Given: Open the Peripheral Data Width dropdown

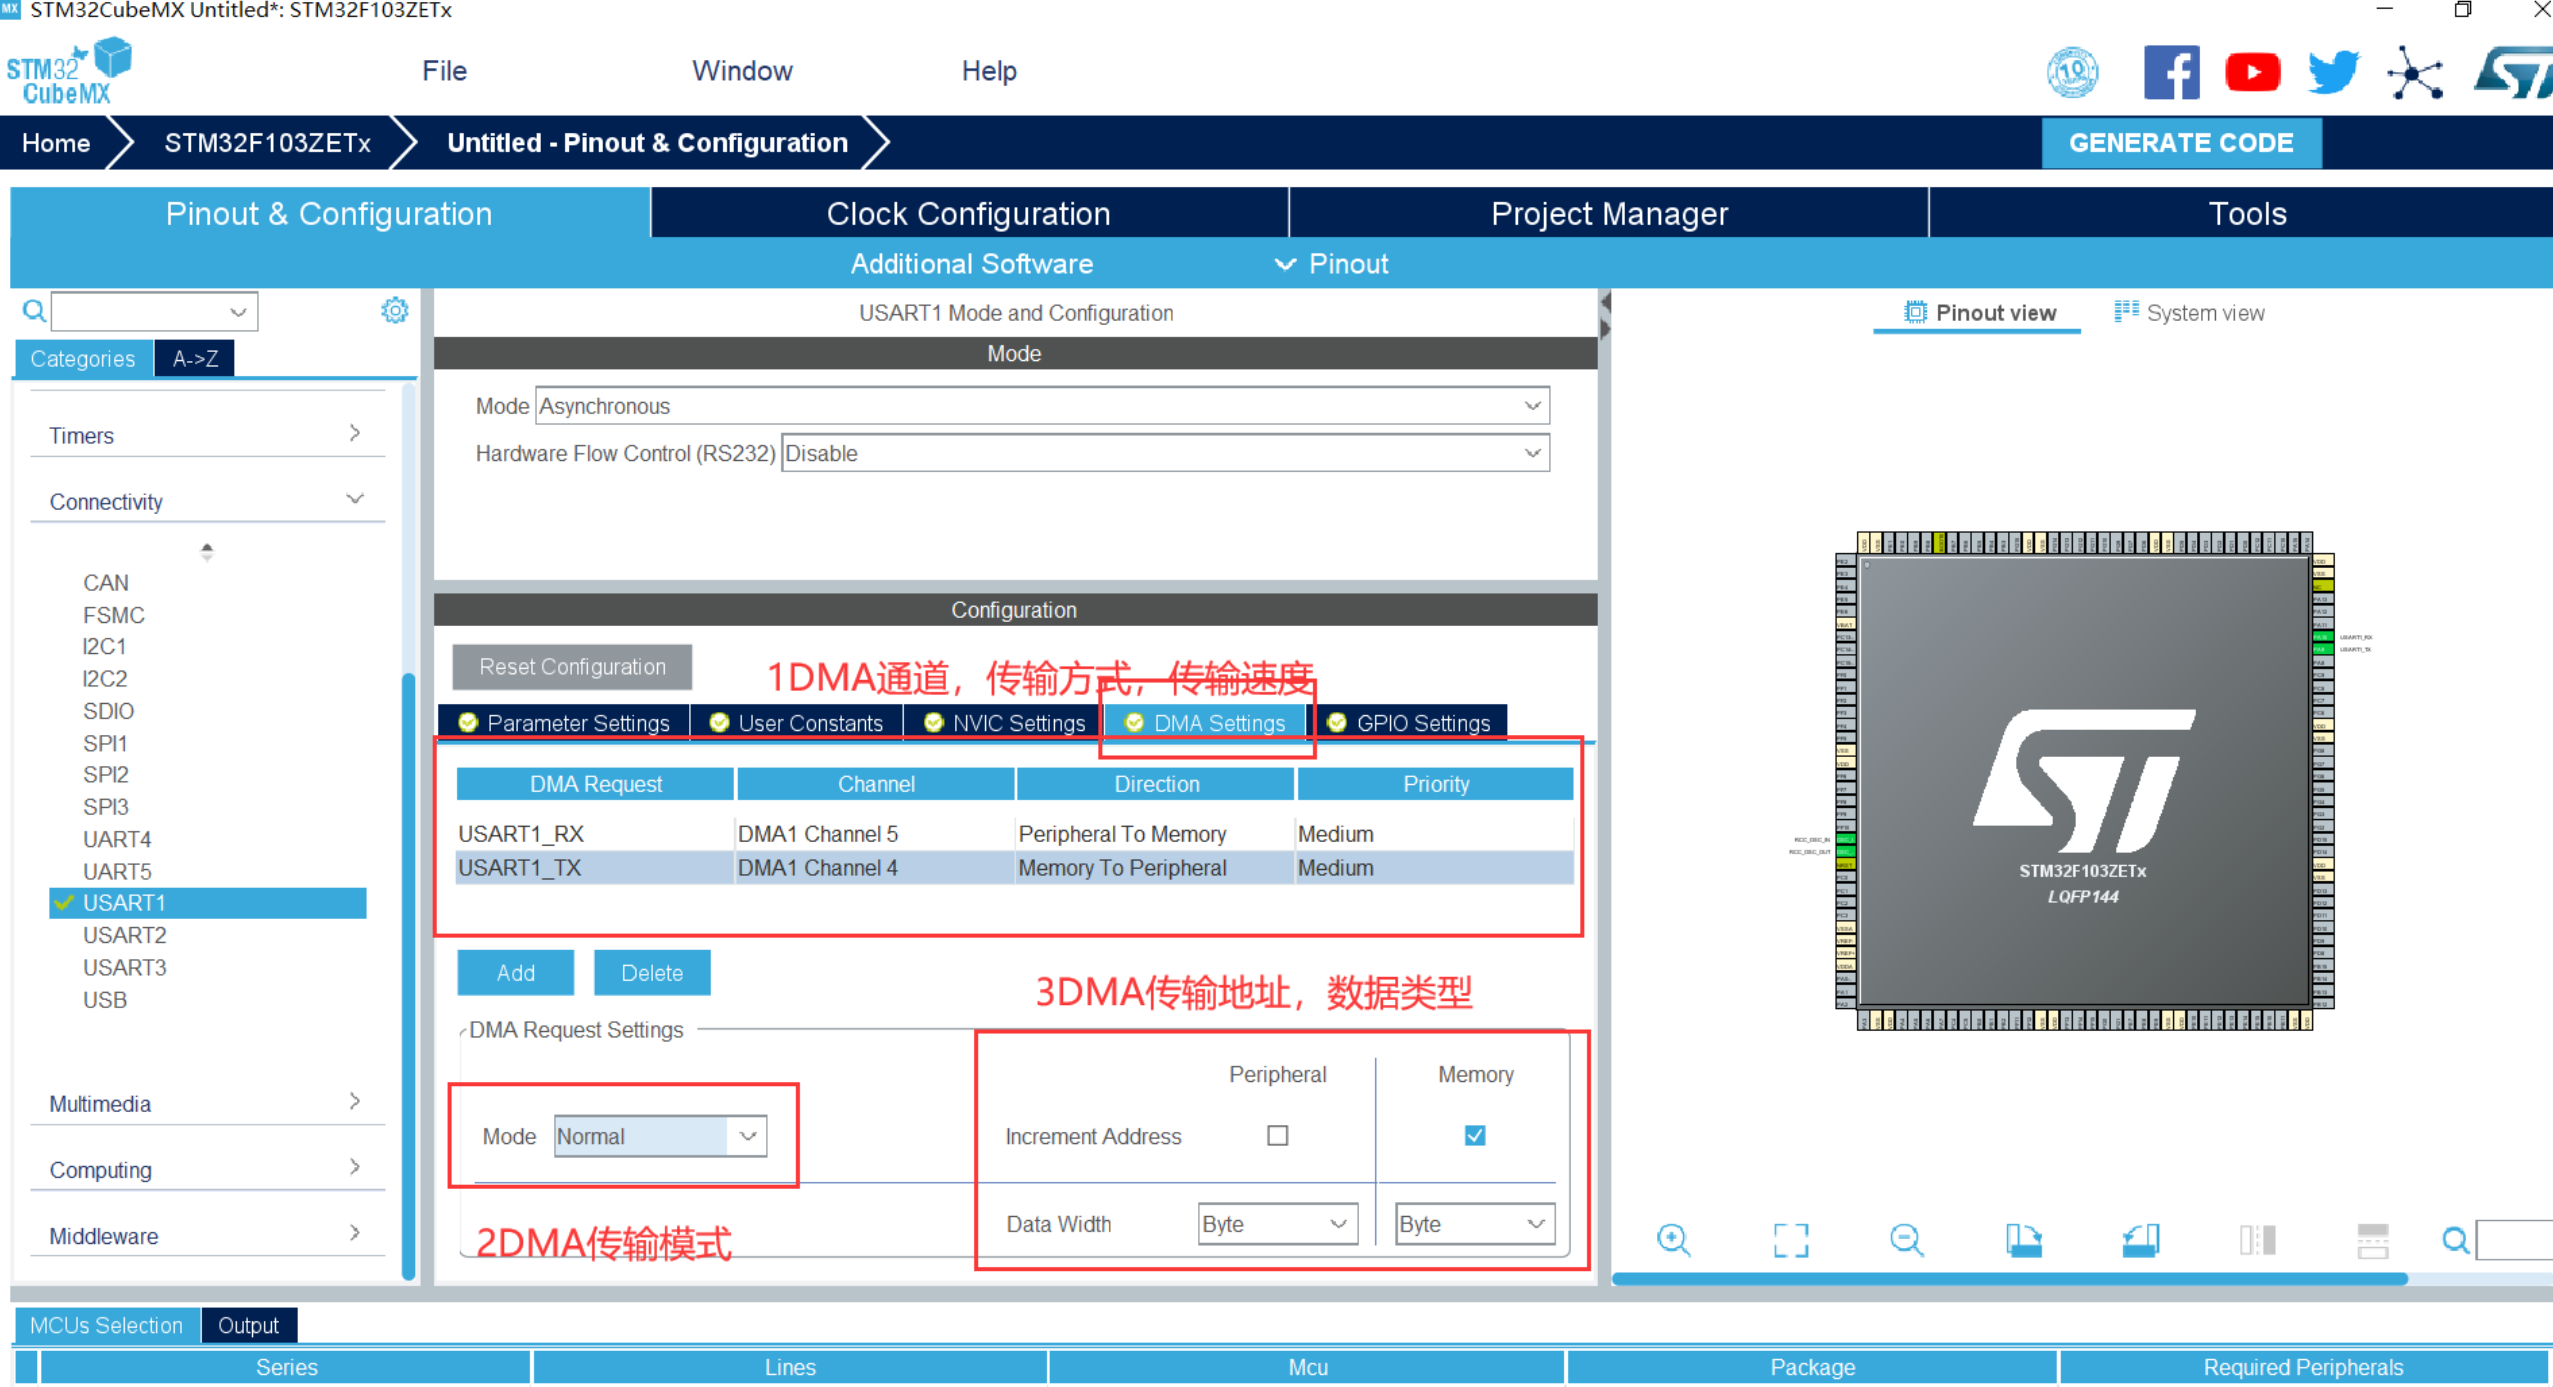Looking at the screenshot, I should (1277, 1224).
